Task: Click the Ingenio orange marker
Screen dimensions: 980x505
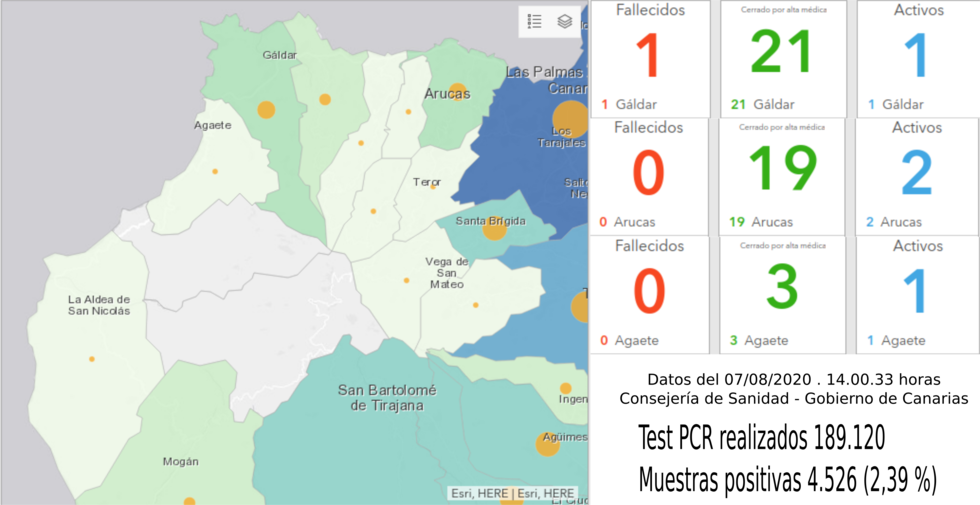Action: (x=566, y=388)
